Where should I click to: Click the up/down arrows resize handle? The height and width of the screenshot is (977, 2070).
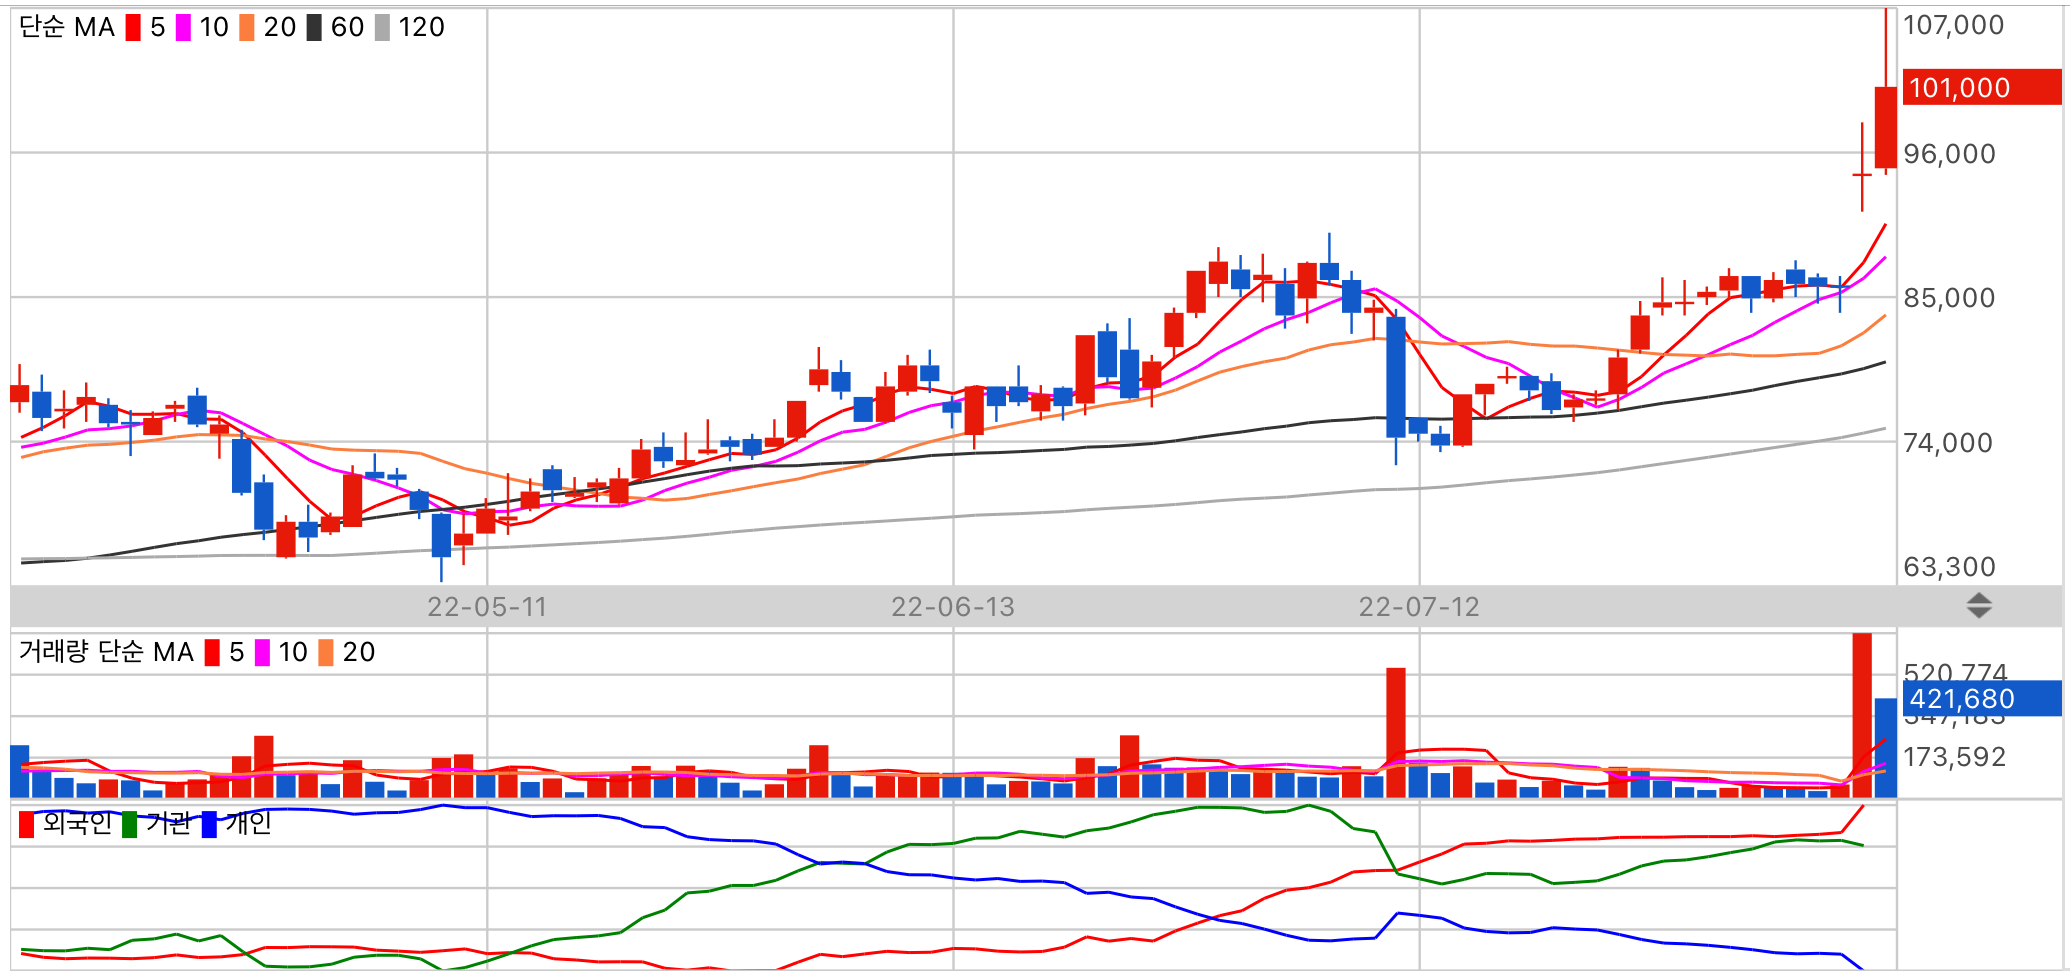(x=1979, y=605)
